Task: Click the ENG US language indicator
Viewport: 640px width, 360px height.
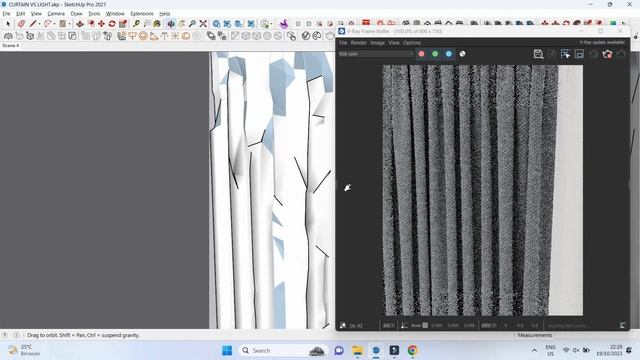Action: [550, 350]
